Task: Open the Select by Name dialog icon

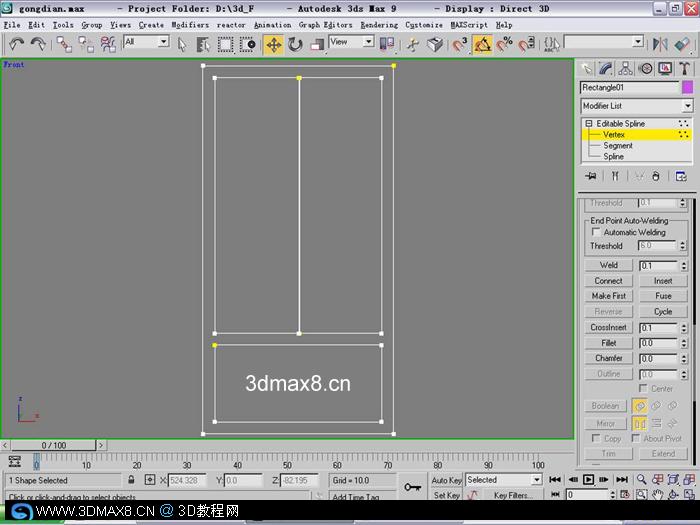Action: 203,44
